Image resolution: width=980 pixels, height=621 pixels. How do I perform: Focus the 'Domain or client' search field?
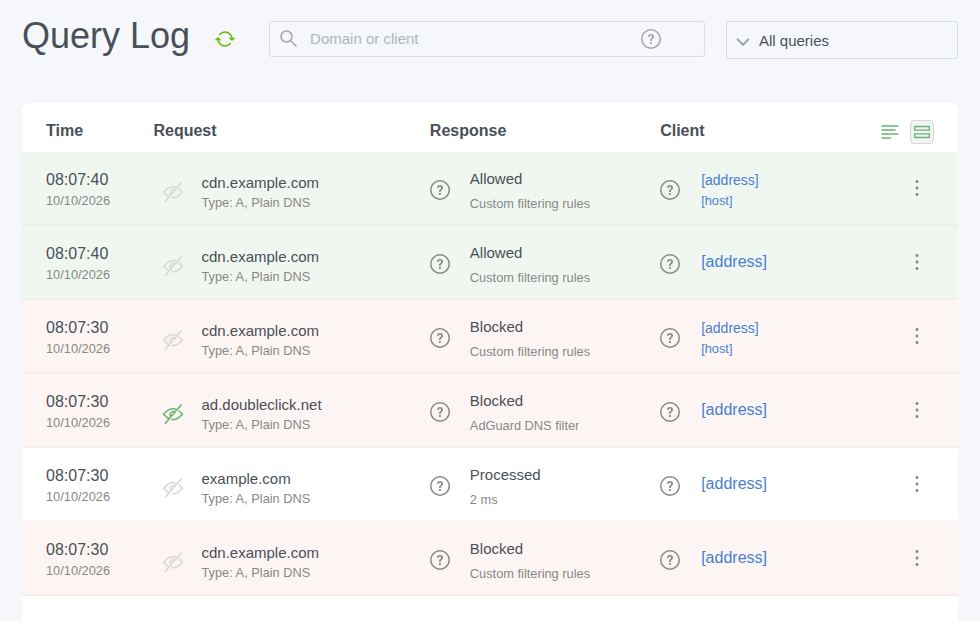(487, 39)
